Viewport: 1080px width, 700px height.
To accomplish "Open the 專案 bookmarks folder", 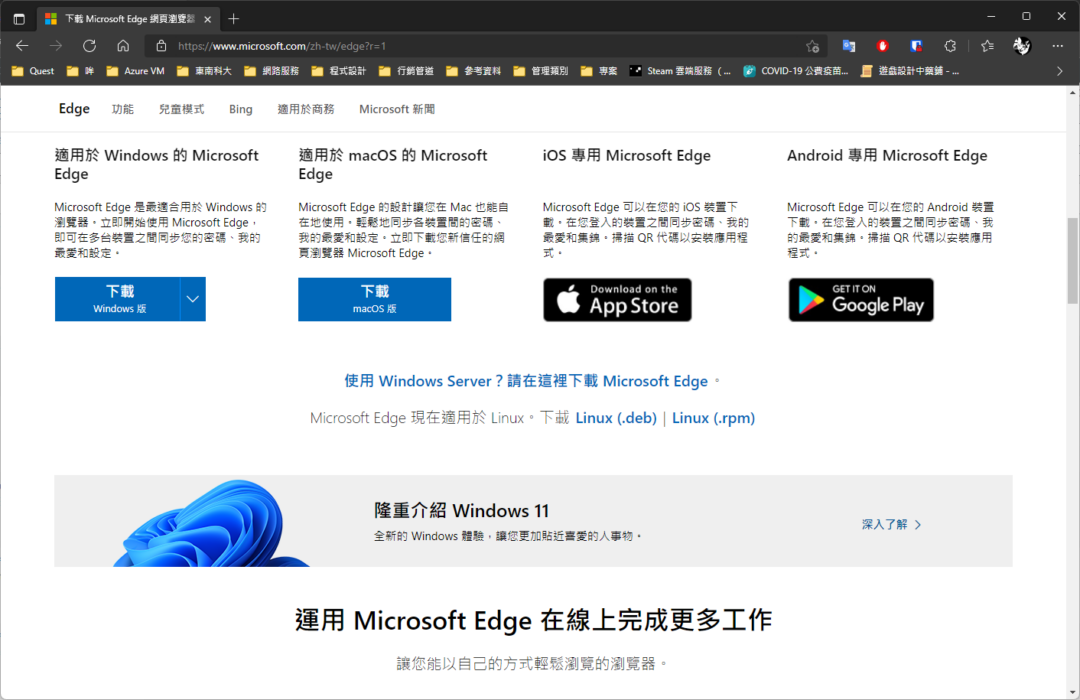I will click(x=599, y=71).
